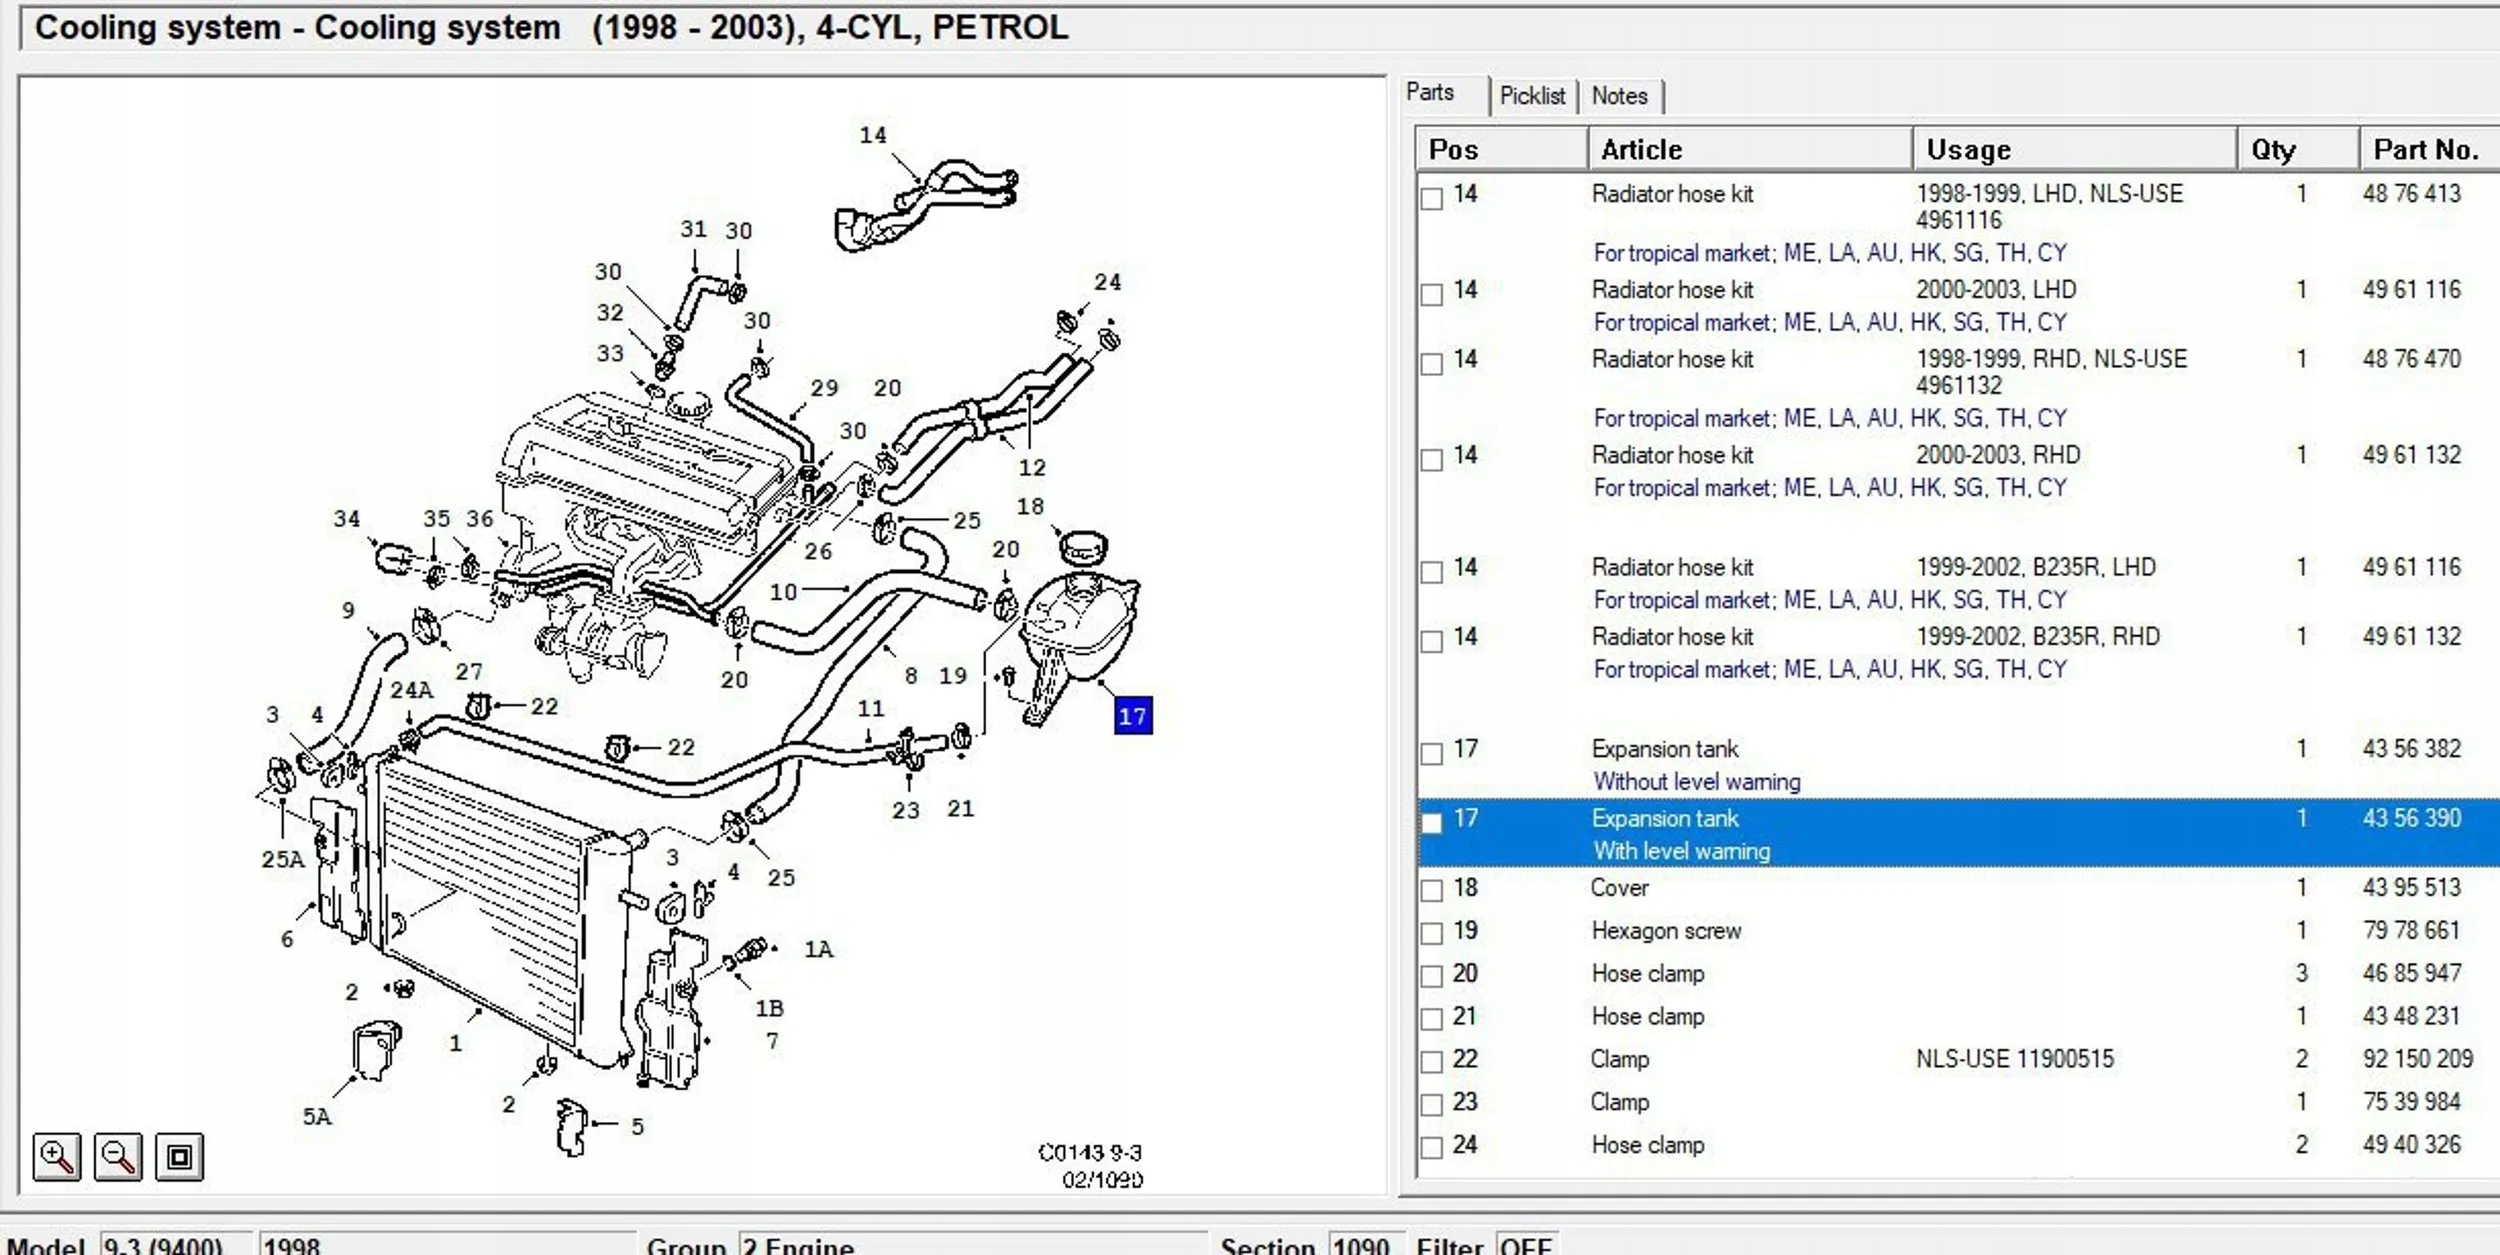This screenshot has width=2500, height=1255.
Task: Click hose callout number 14 in diagram
Action: coord(872,135)
